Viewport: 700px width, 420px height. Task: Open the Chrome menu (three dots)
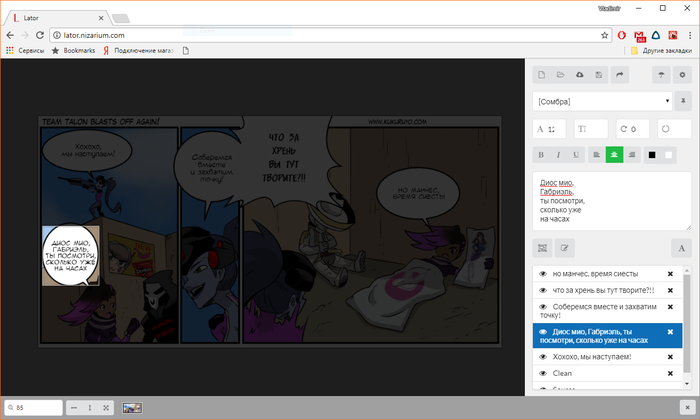coord(690,35)
